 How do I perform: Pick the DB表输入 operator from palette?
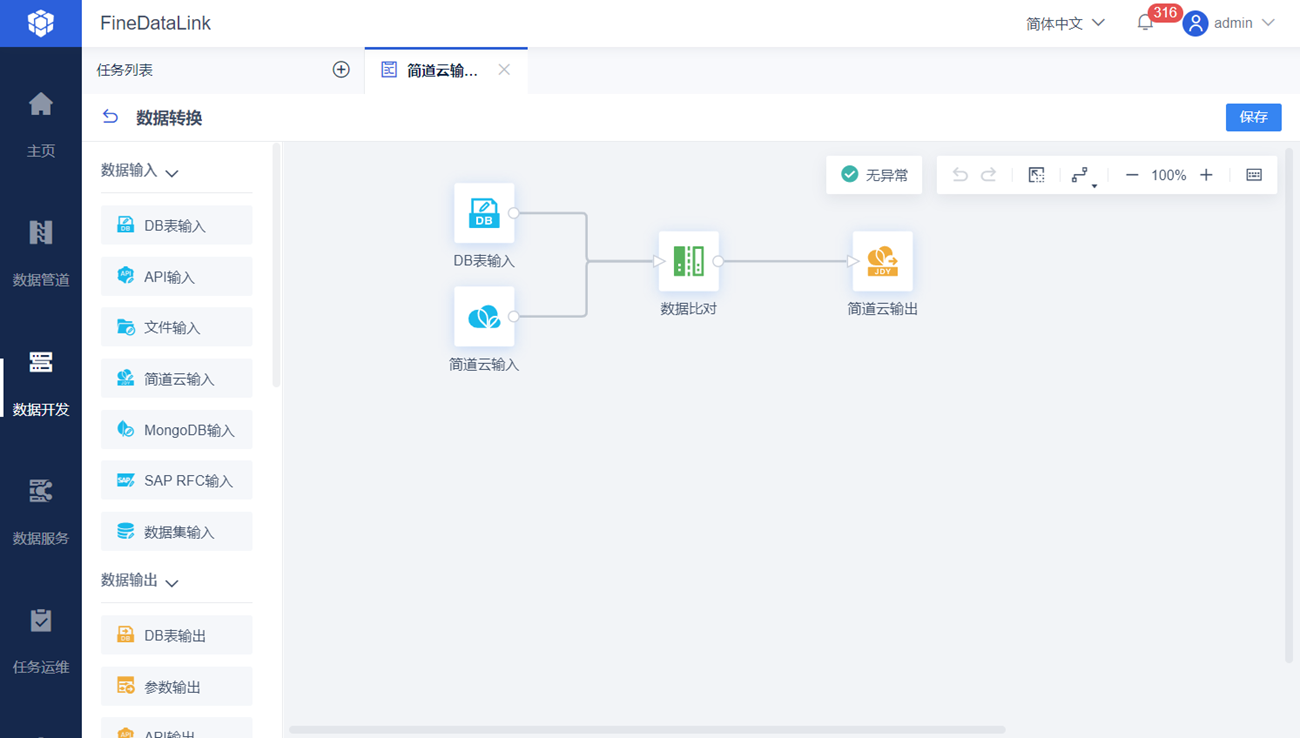click(x=176, y=225)
